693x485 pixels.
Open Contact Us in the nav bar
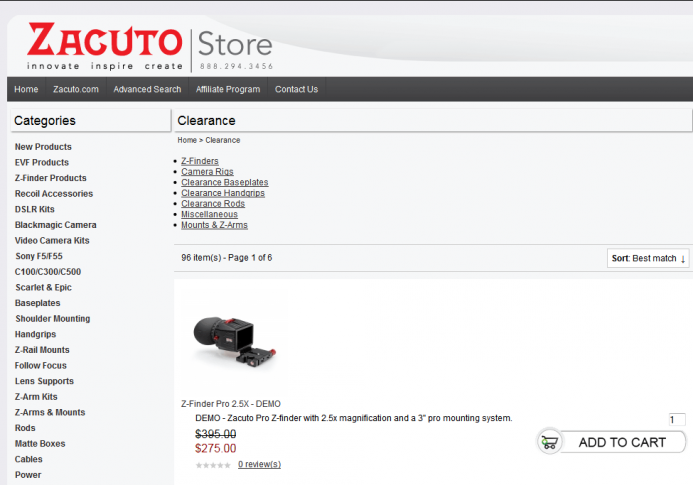(296, 89)
